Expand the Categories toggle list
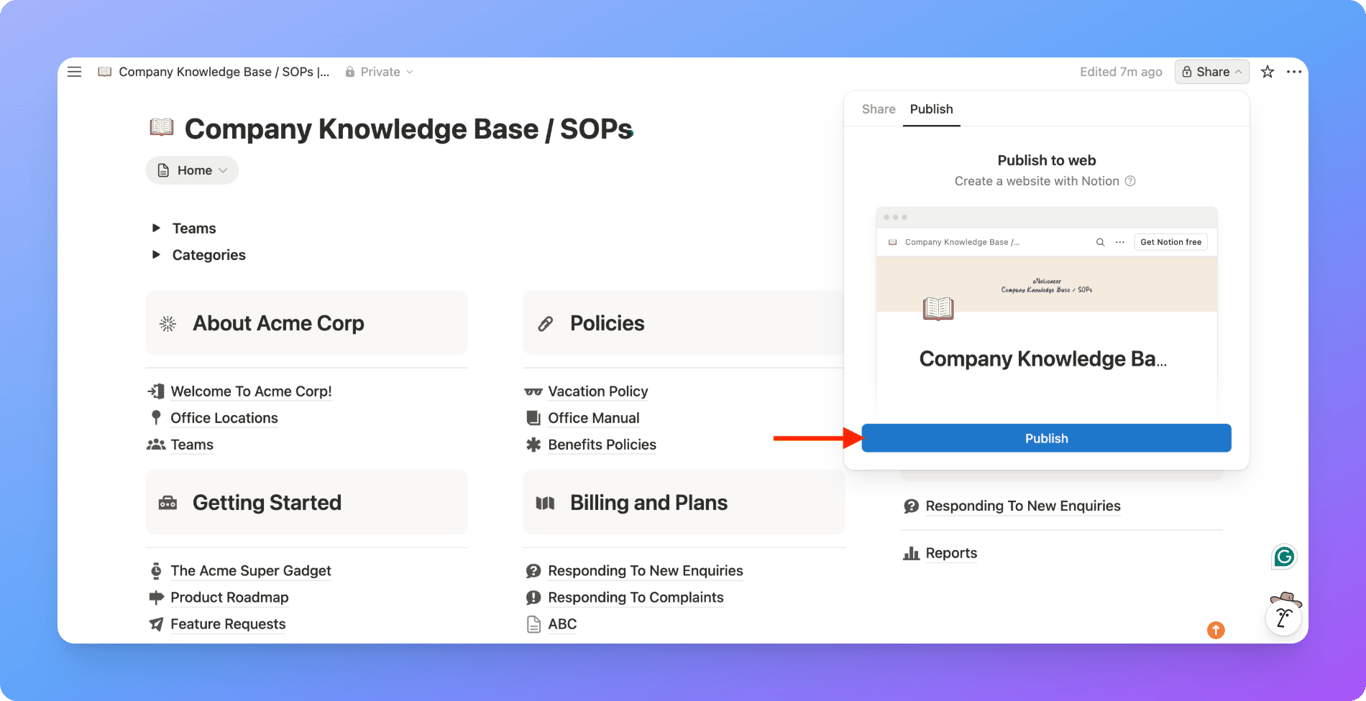Screen dimensions: 1366x701 pyautogui.click(x=156, y=255)
